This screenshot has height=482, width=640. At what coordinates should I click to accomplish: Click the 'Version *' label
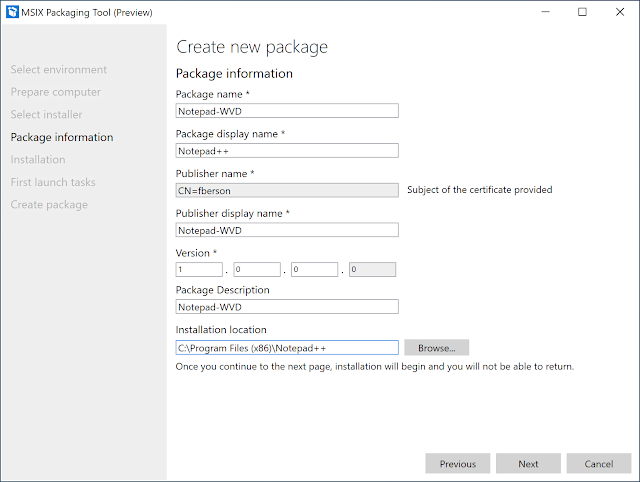pos(196,253)
